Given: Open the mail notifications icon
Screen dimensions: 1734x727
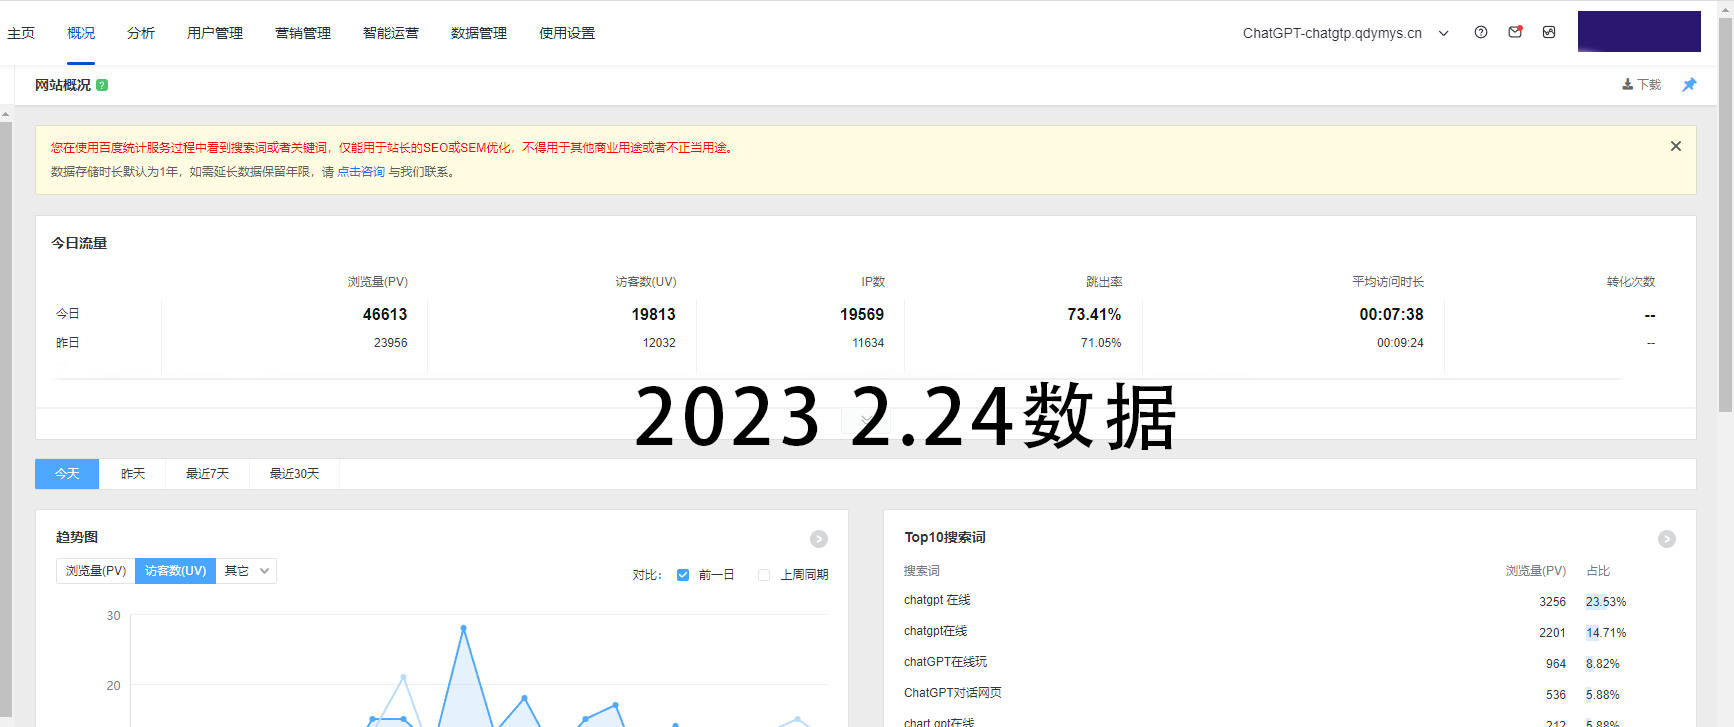Looking at the screenshot, I should pyautogui.click(x=1515, y=32).
